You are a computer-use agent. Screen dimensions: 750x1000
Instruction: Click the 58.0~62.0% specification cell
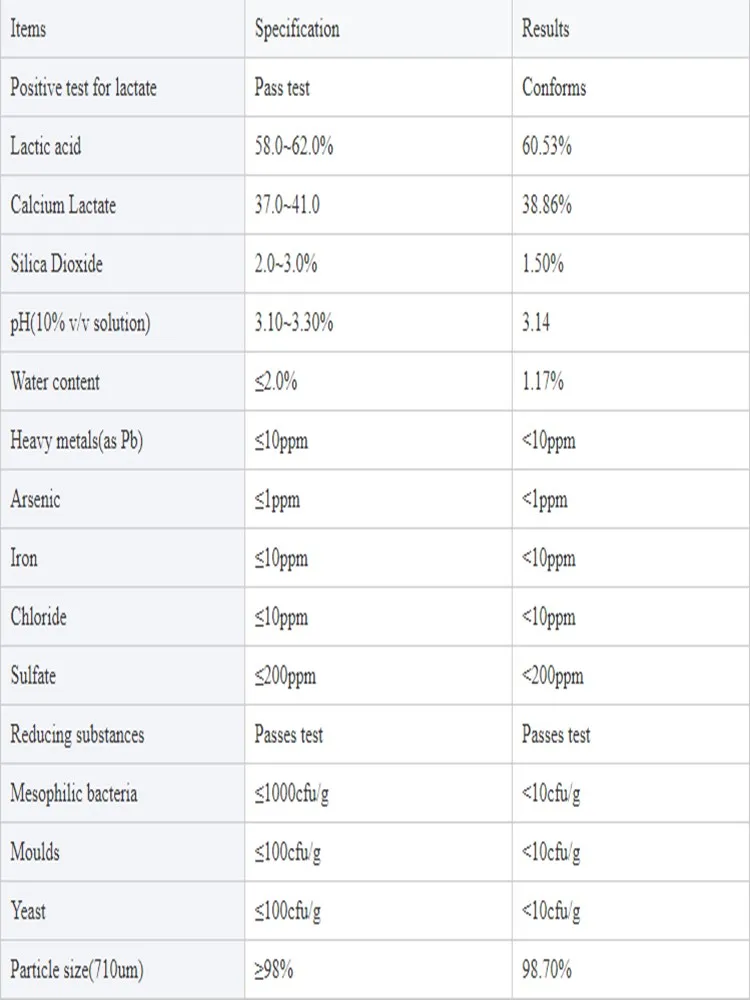(x=294, y=147)
